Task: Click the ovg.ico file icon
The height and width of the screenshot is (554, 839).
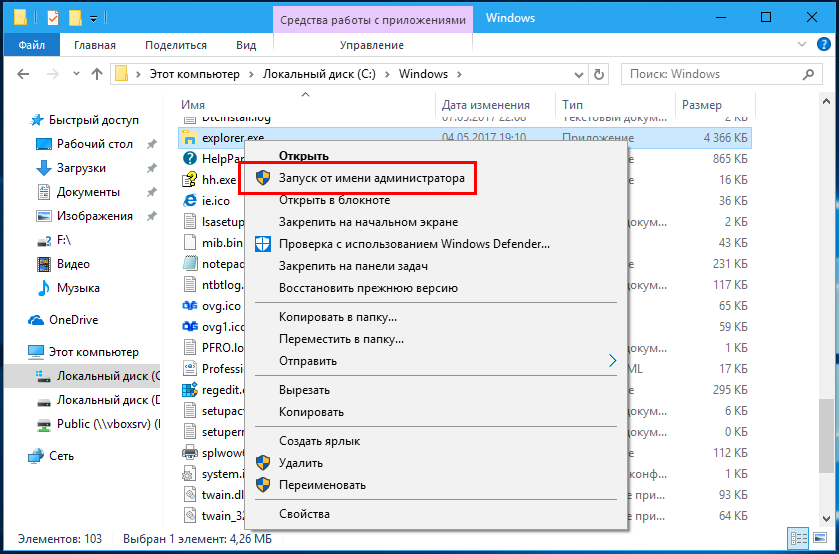Action: point(189,306)
